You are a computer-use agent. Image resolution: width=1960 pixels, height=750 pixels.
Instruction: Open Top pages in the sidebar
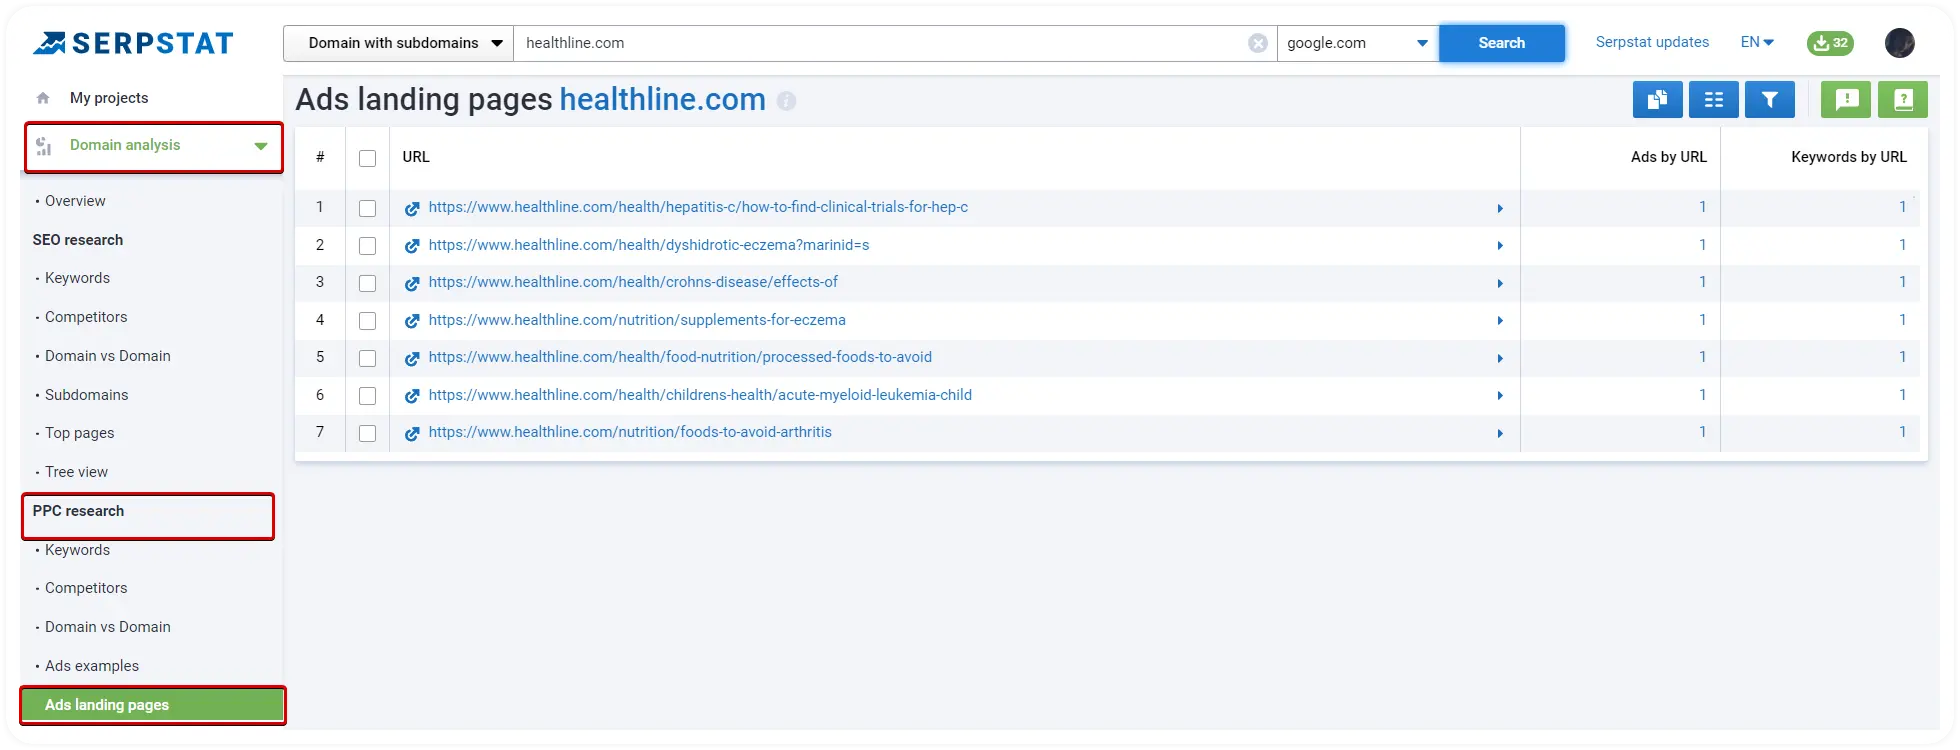coord(80,433)
